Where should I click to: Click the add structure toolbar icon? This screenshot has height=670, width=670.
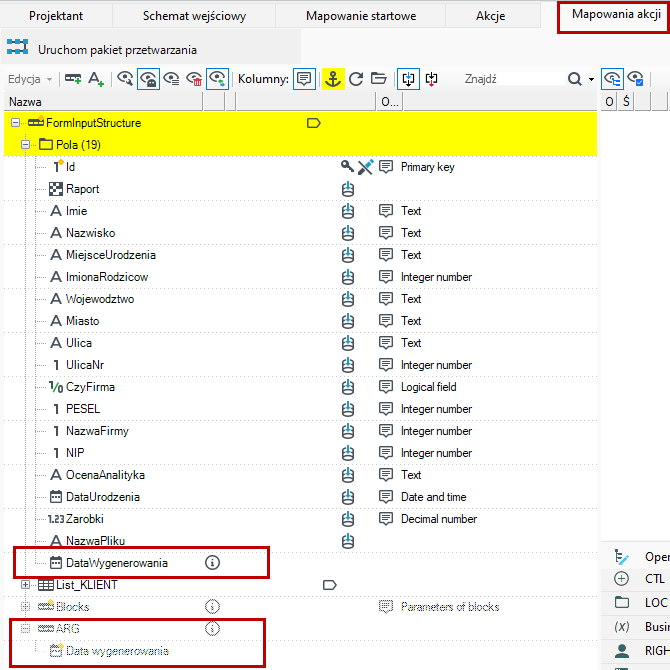[73, 79]
